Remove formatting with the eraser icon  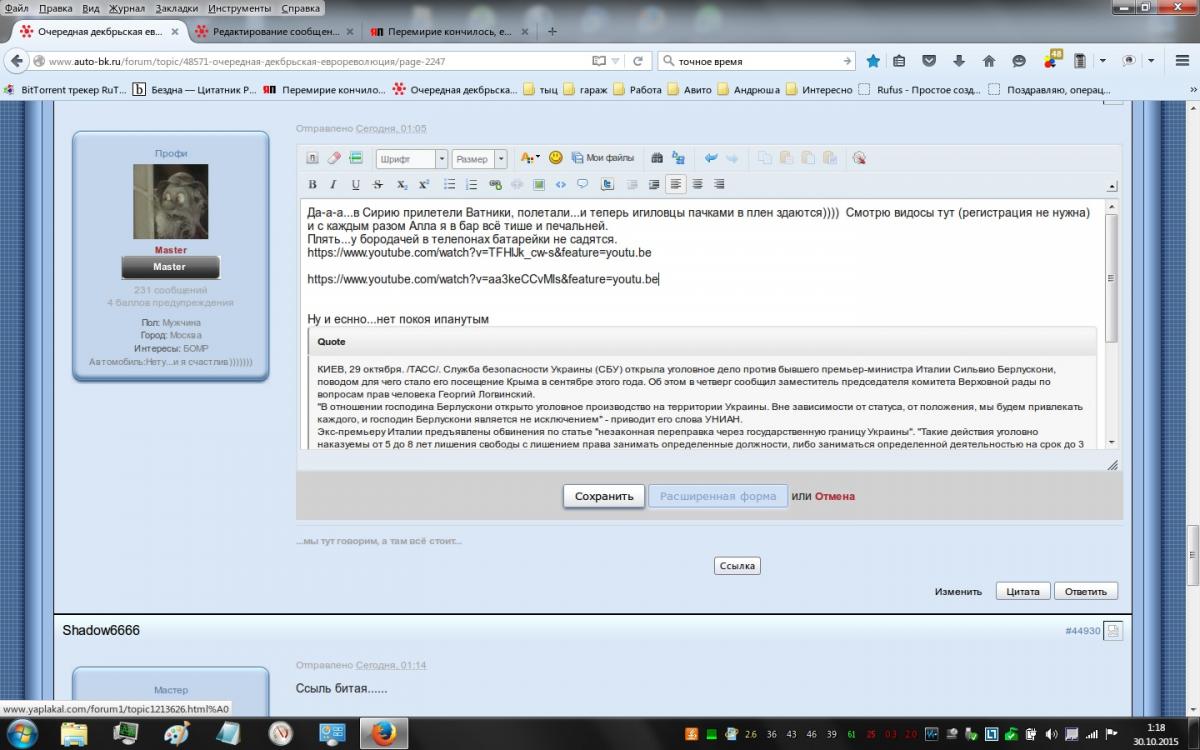[334, 158]
